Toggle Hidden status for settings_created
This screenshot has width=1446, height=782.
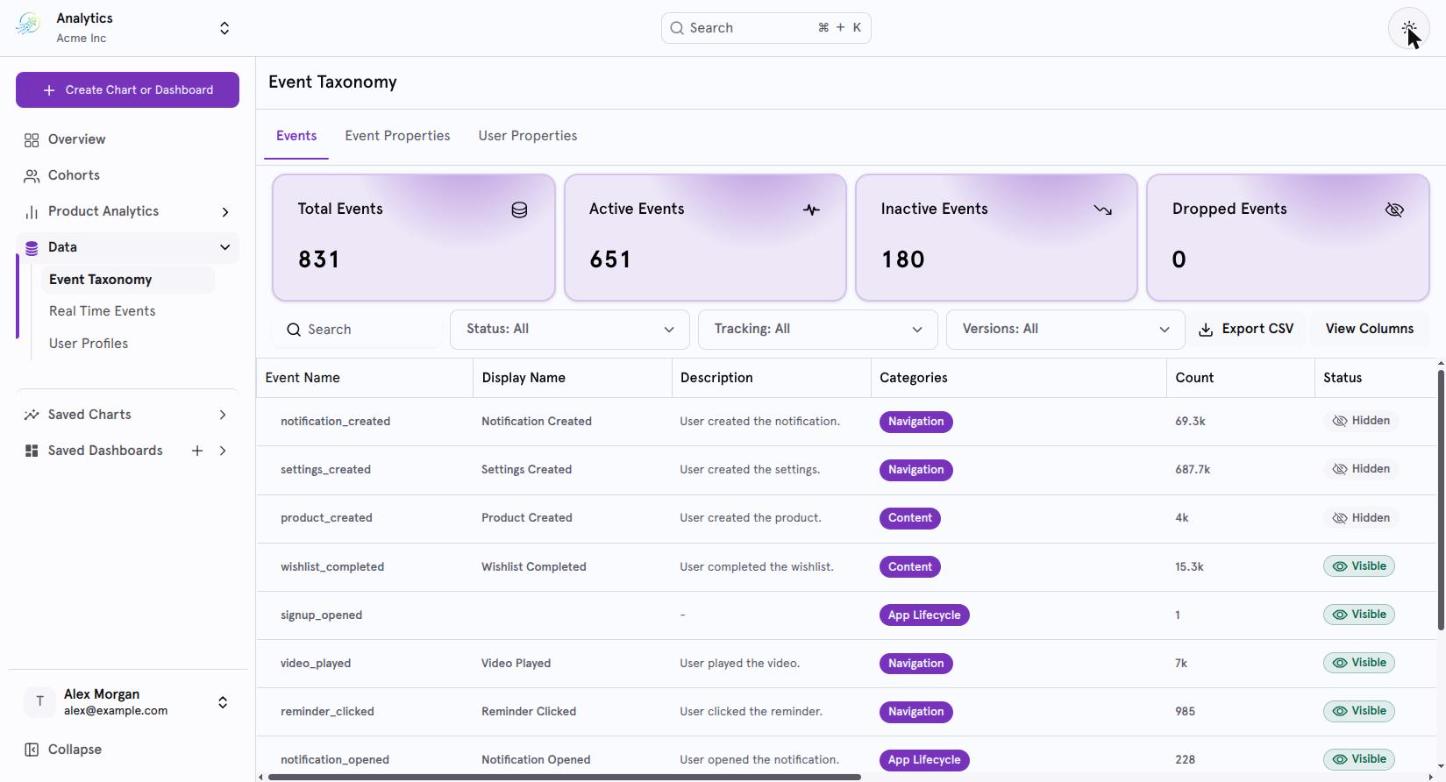[1361, 469]
